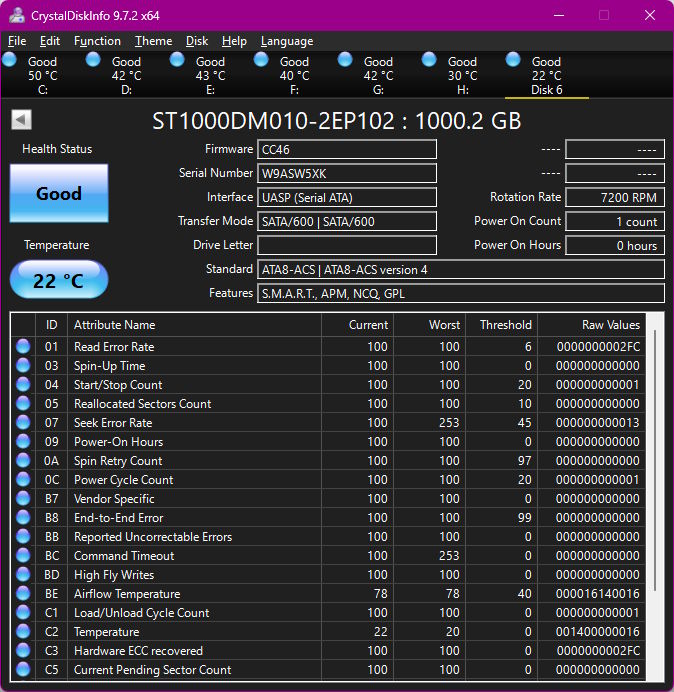
Task: Click worst value 253 in Command Timeout row
Action: (x=449, y=556)
